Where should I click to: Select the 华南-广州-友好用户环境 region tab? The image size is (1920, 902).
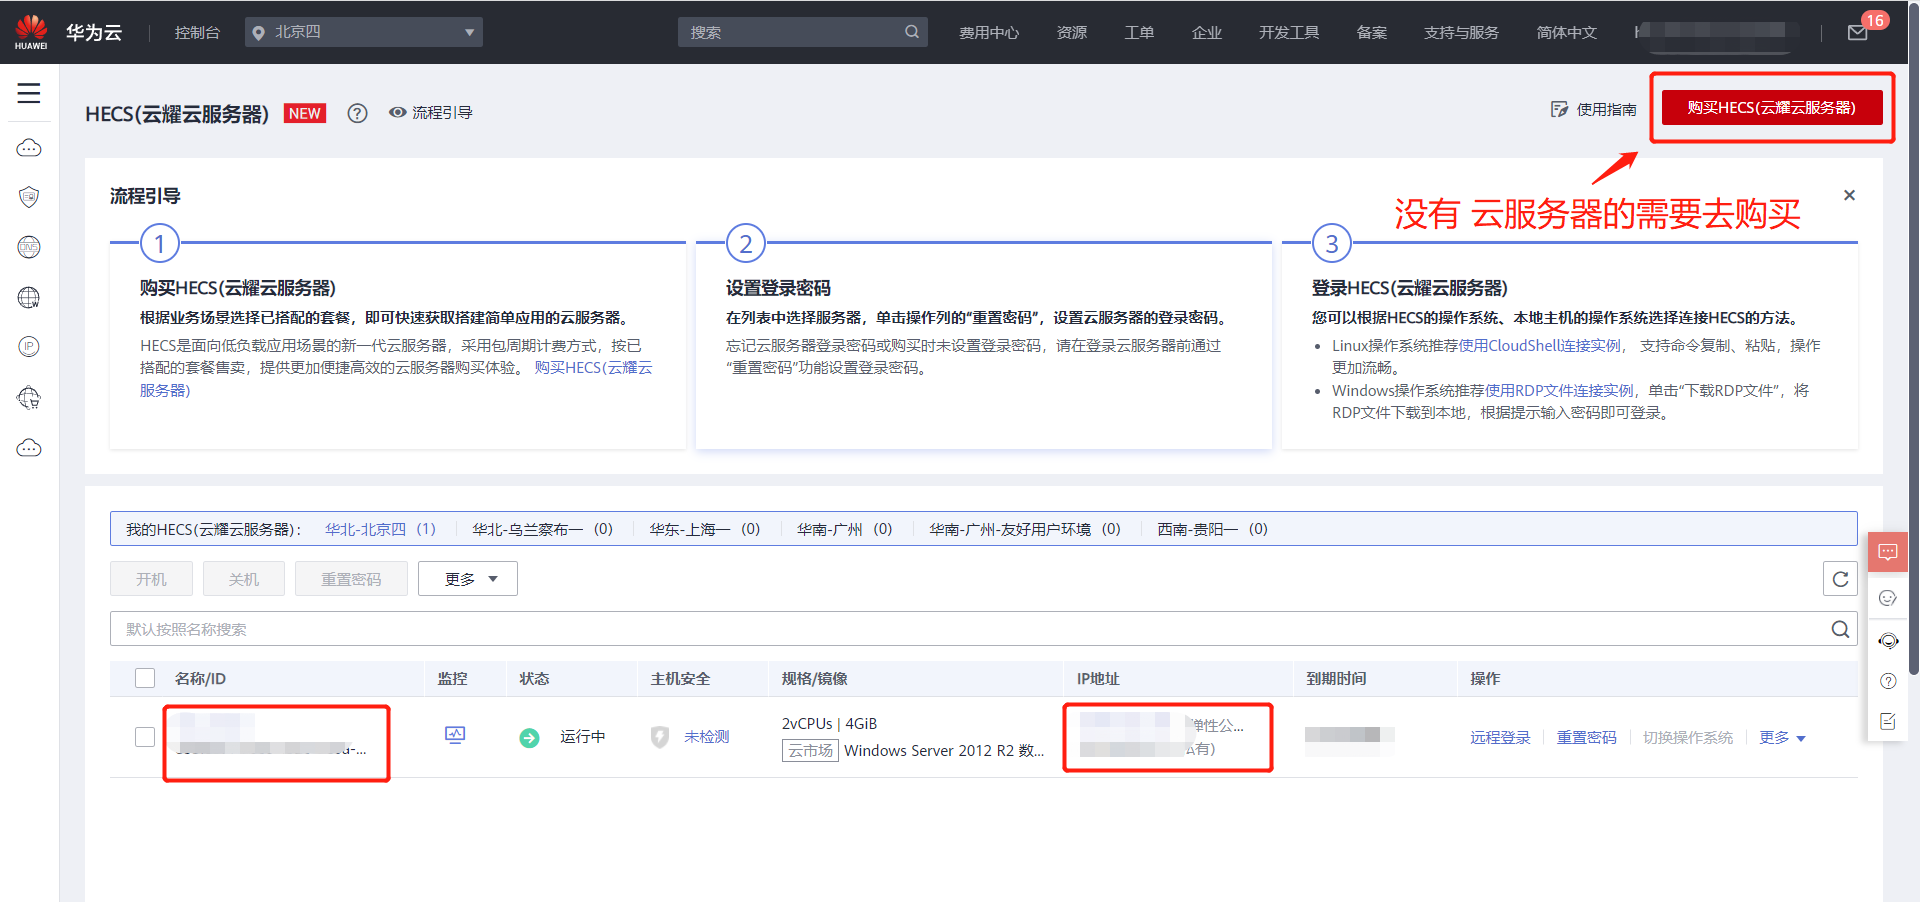pos(1025,529)
